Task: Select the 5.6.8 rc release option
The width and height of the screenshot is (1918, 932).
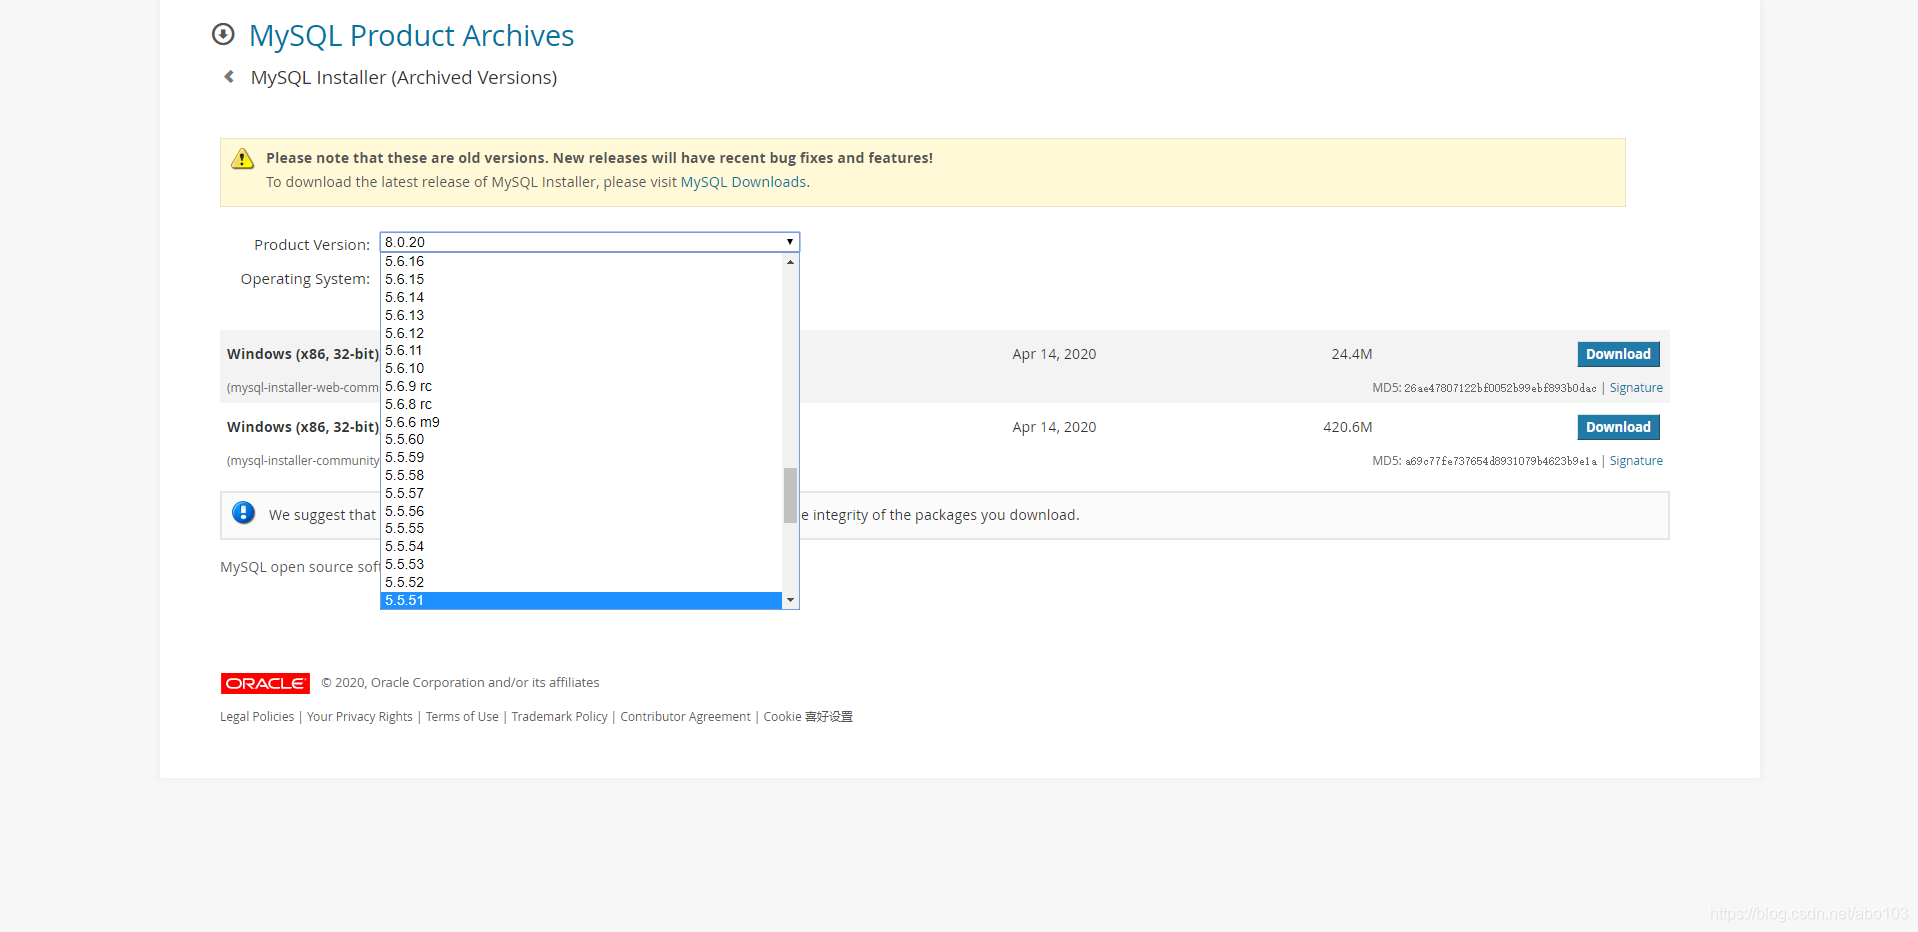Action: click(x=581, y=405)
